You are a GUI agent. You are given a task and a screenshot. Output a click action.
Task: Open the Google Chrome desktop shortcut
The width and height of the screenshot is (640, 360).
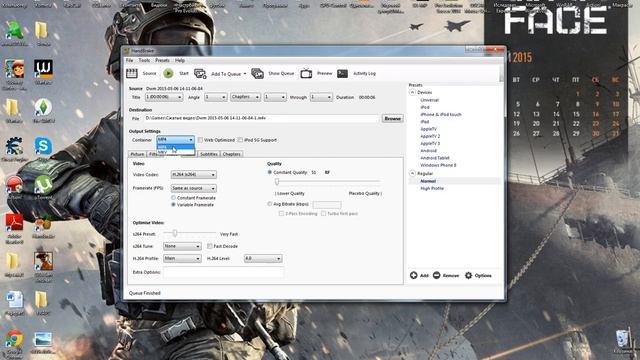click(x=14, y=339)
